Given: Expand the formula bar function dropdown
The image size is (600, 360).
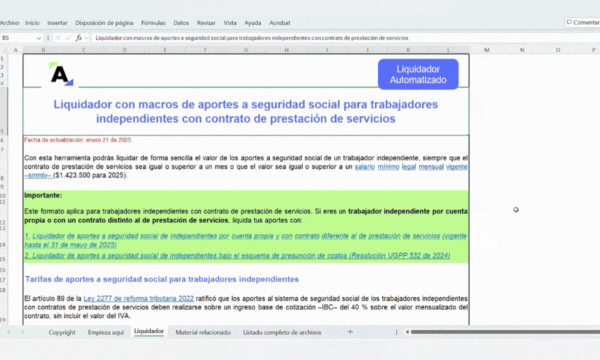Looking at the screenshot, I should (x=86, y=38).
